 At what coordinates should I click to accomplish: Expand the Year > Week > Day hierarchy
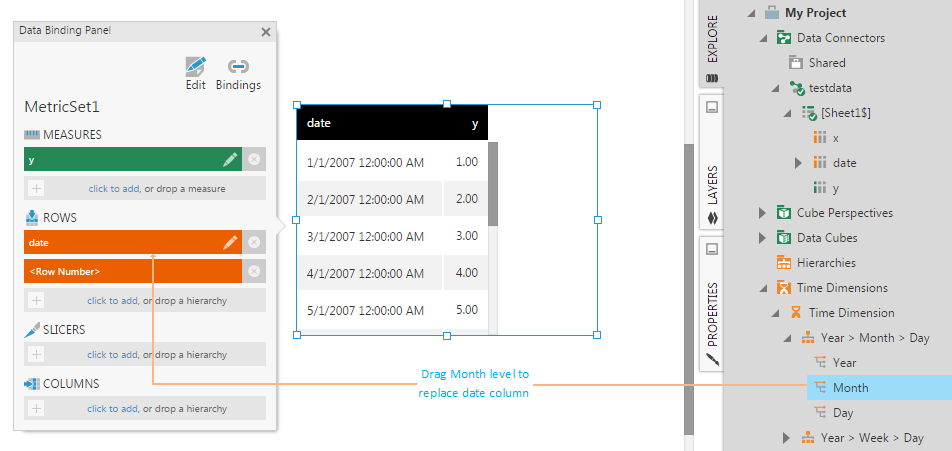[x=786, y=438]
